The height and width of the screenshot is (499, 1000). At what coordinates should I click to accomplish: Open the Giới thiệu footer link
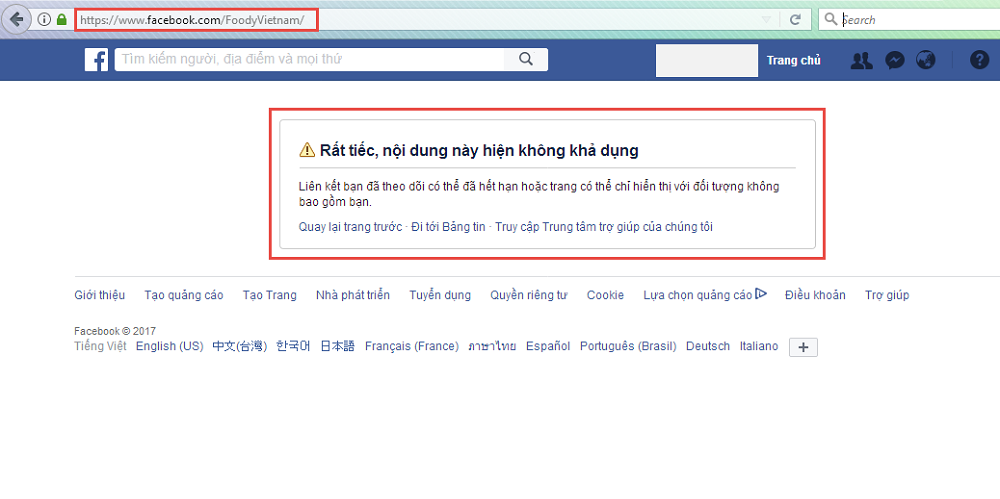coord(99,295)
